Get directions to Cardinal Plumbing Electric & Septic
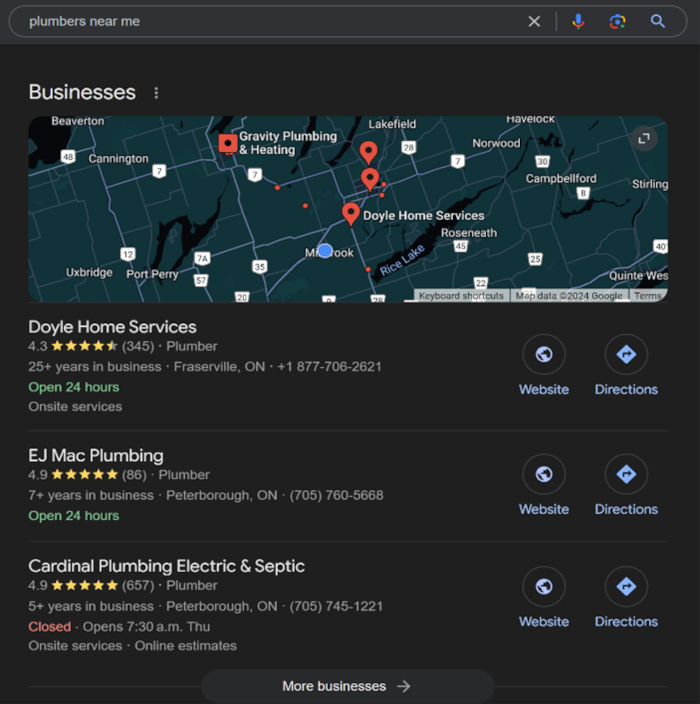Image resolution: width=700 pixels, height=704 pixels. (626, 597)
